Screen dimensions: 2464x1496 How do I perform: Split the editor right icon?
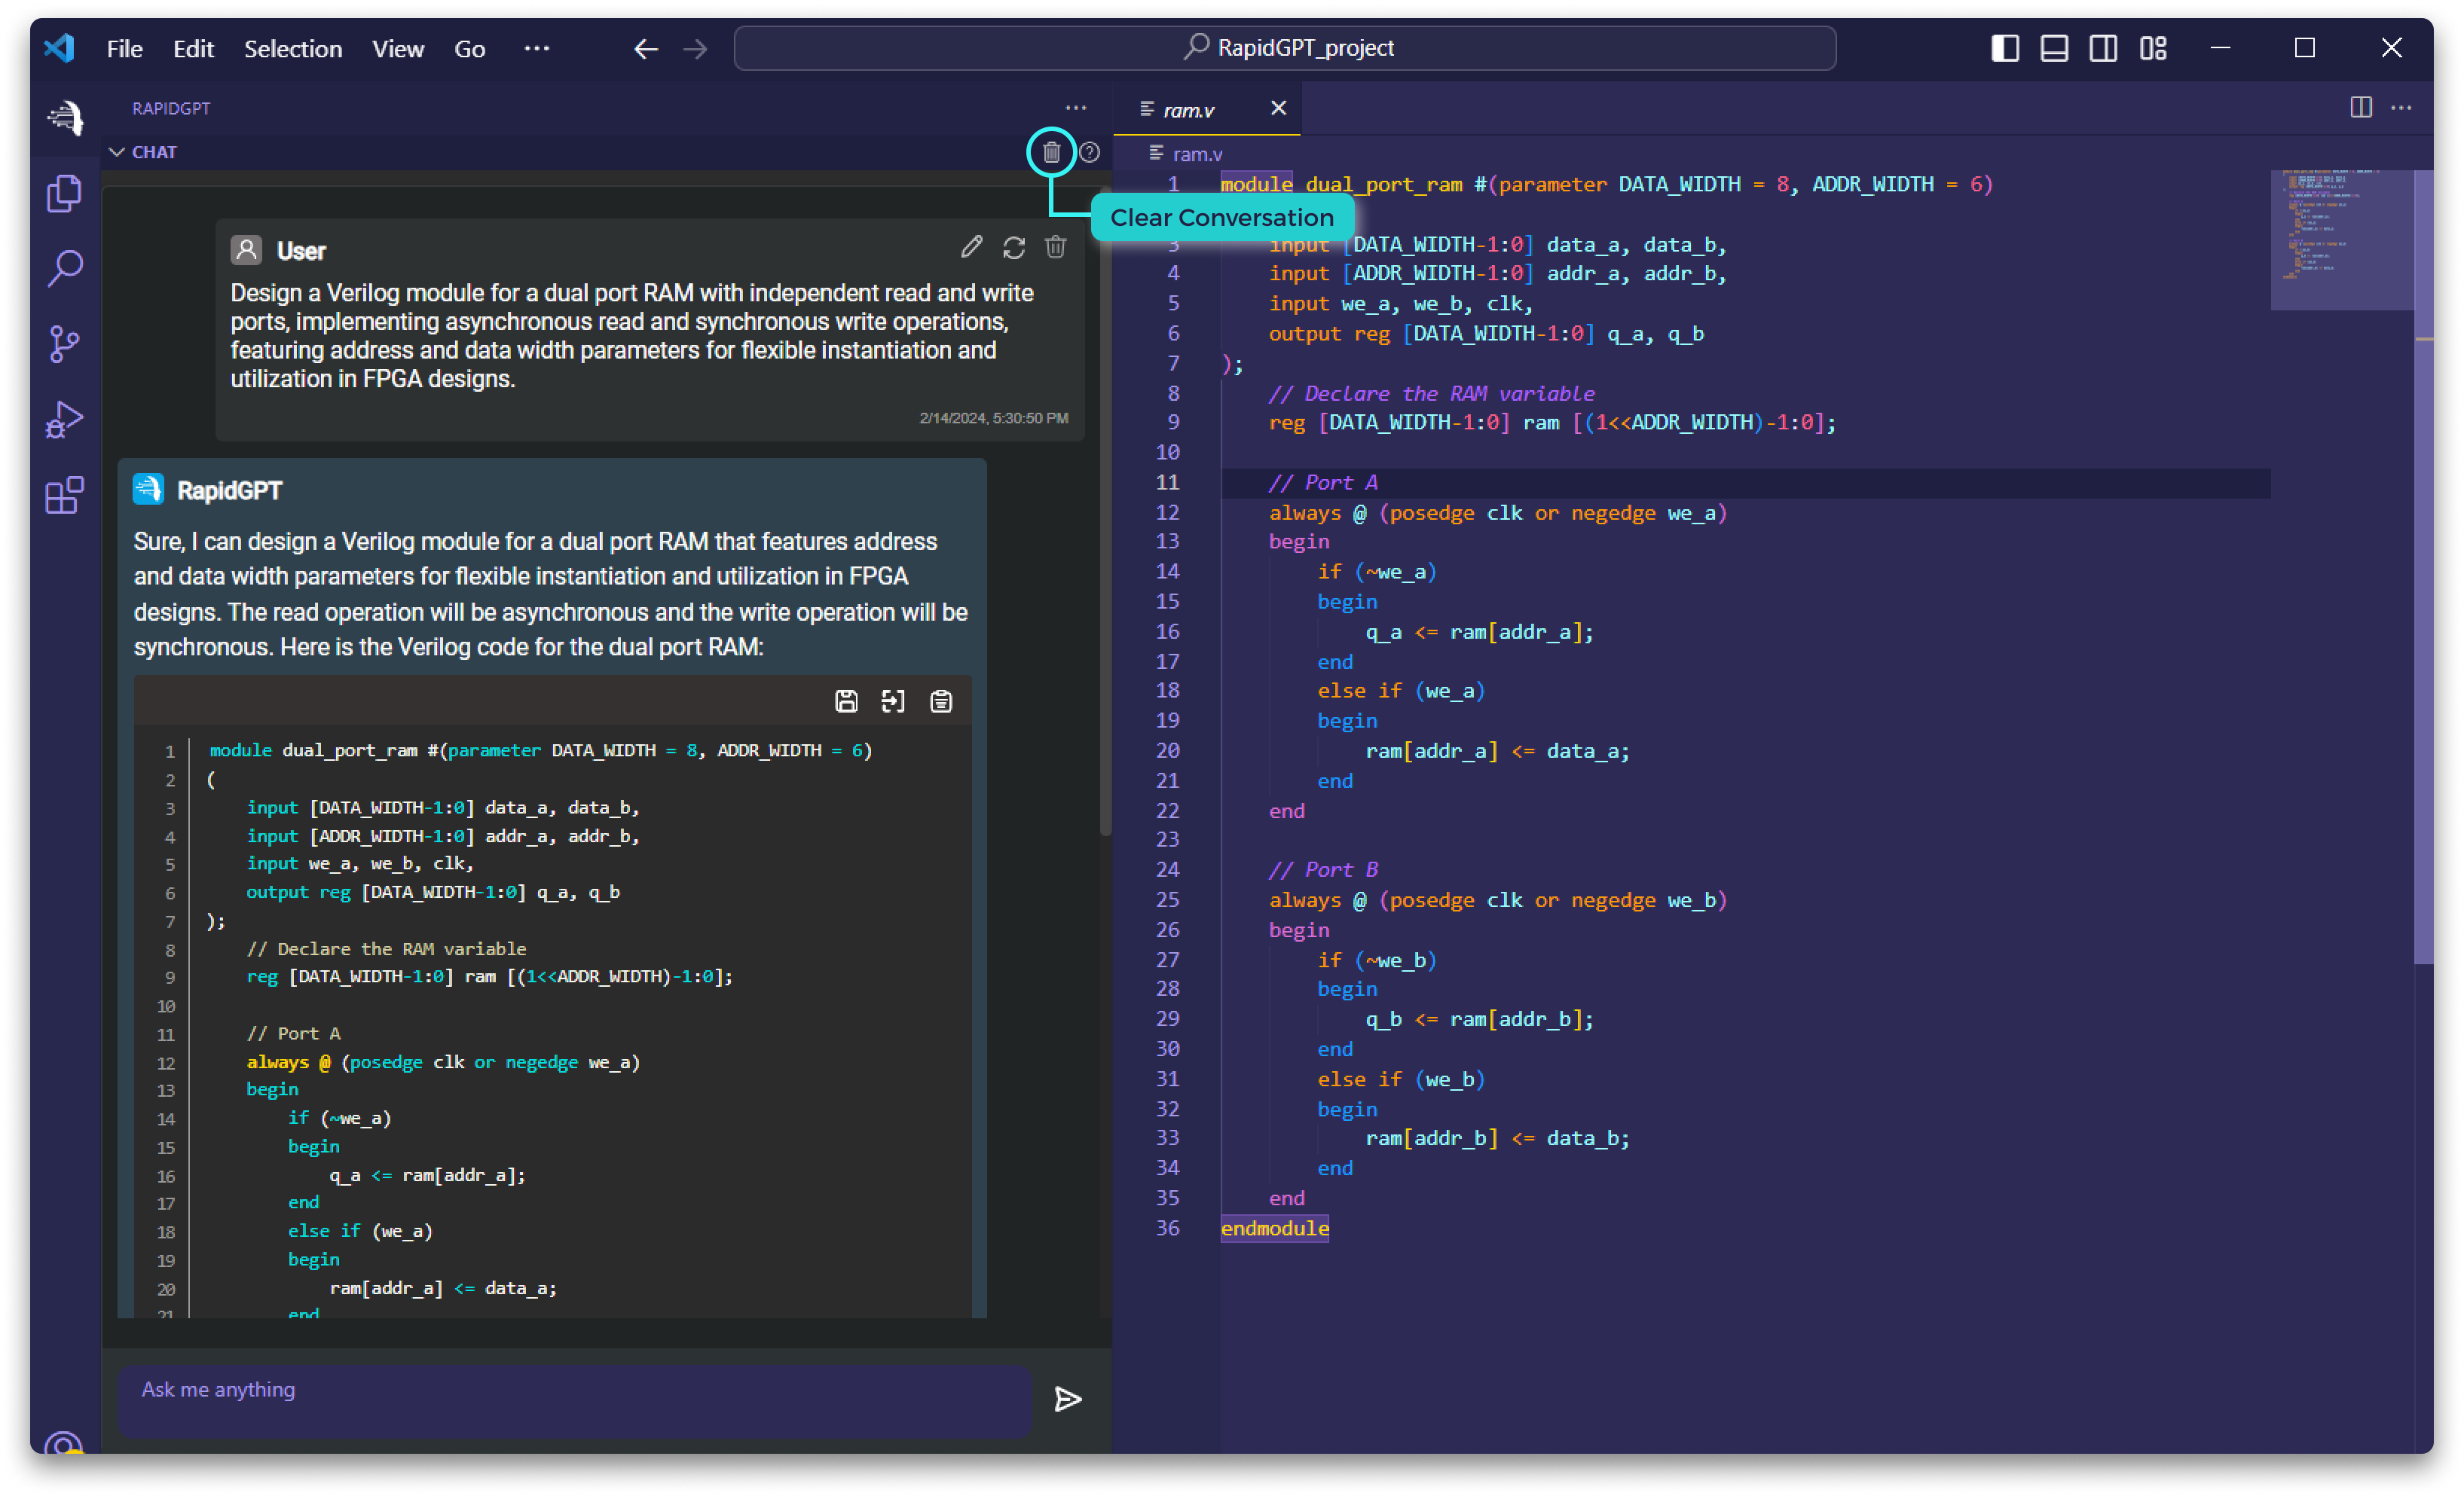point(2361,108)
